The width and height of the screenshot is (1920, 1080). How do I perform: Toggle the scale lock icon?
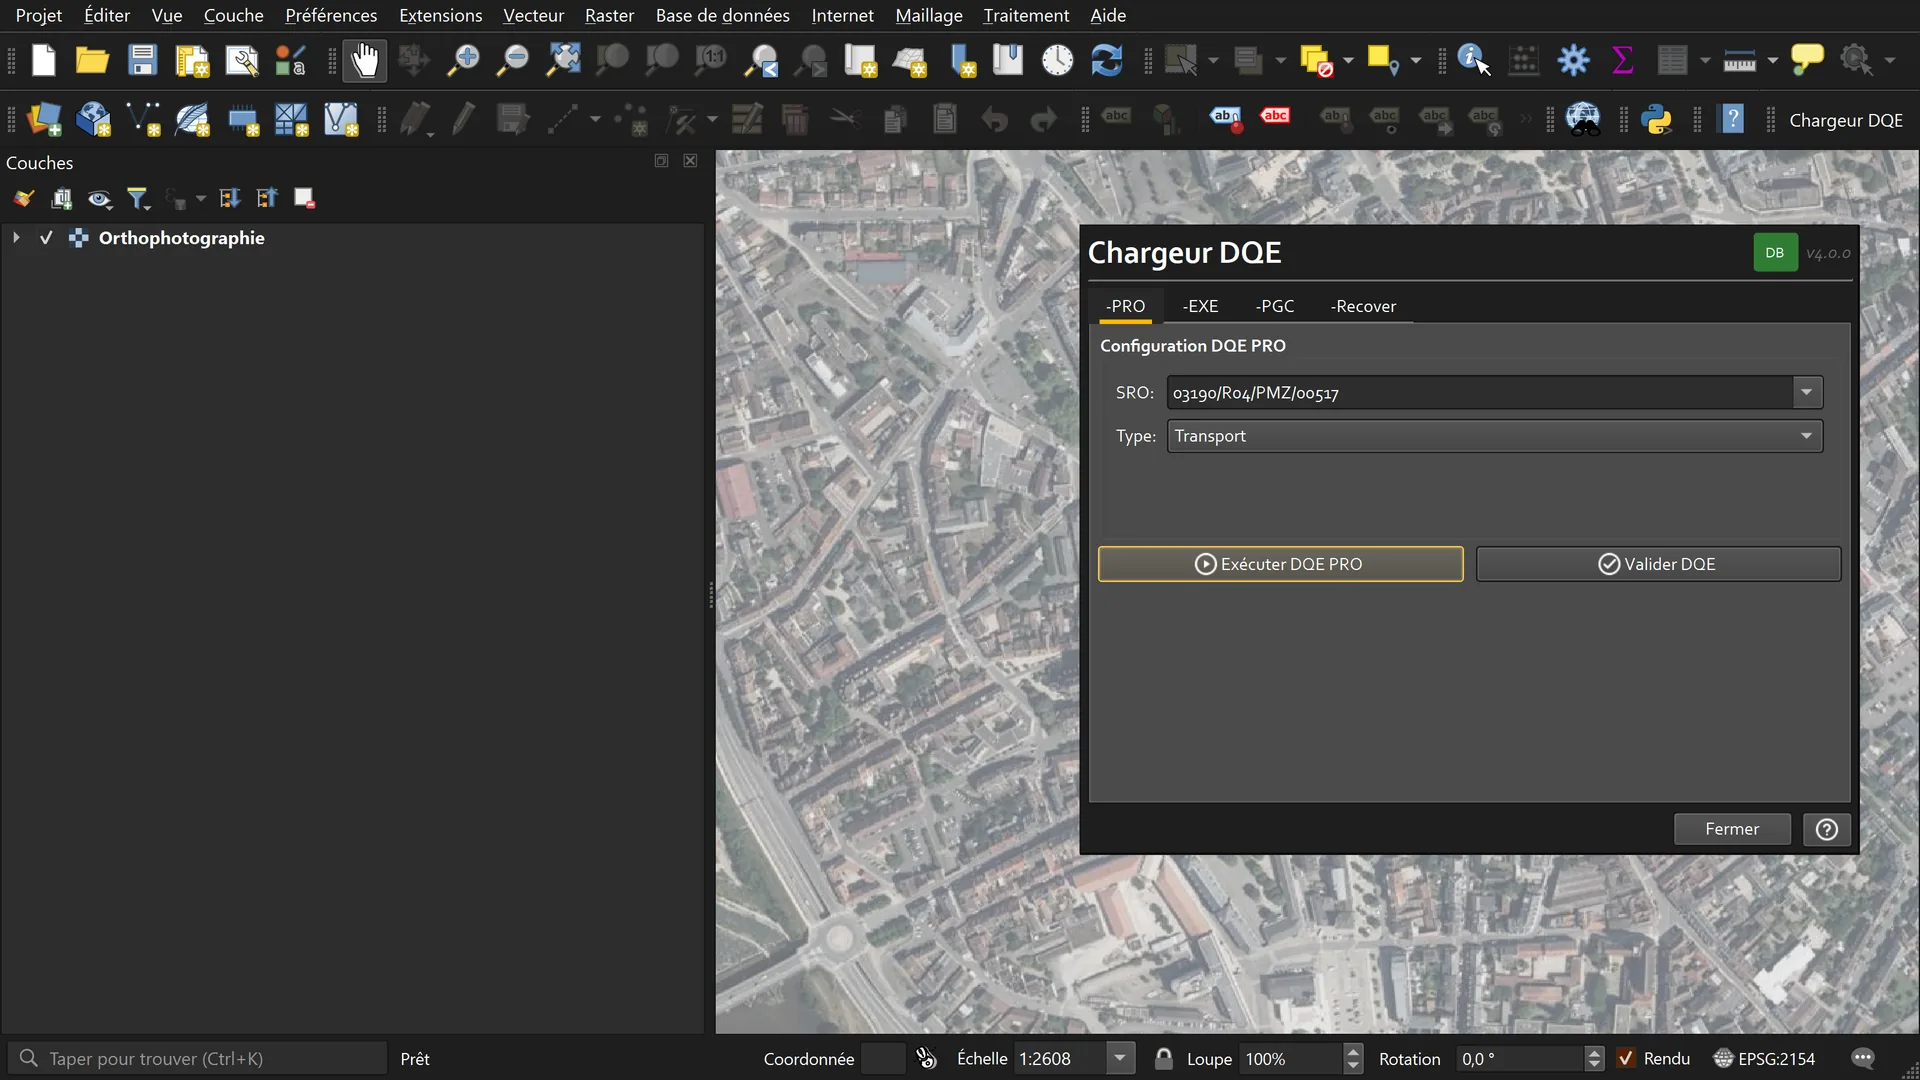point(1163,1058)
